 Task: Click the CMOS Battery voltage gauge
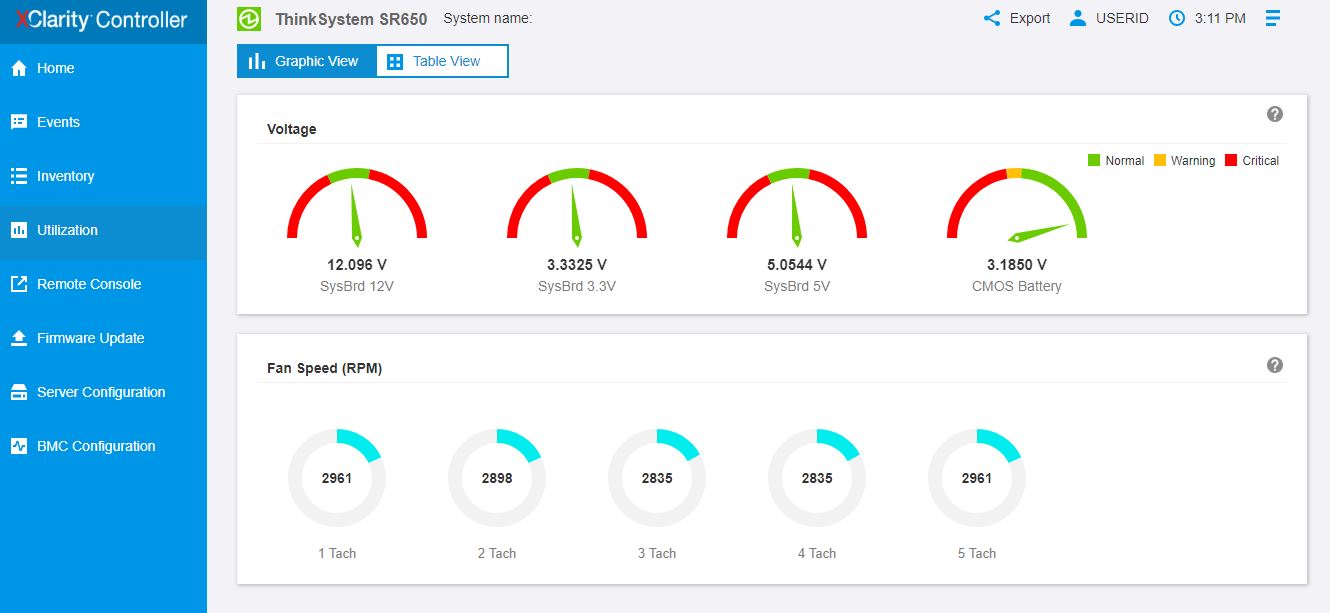point(1017,205)
